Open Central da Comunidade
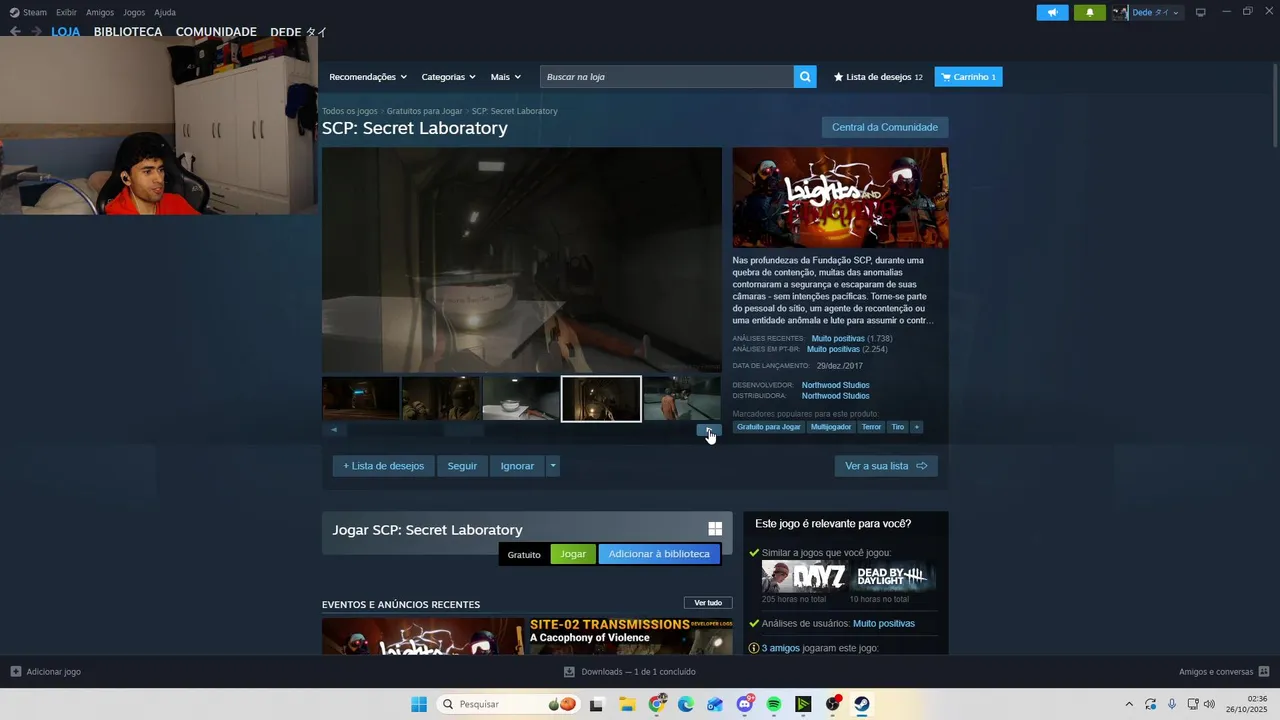Image resolution: width=1280 pixels, height=720 pixels. [884, 127]
